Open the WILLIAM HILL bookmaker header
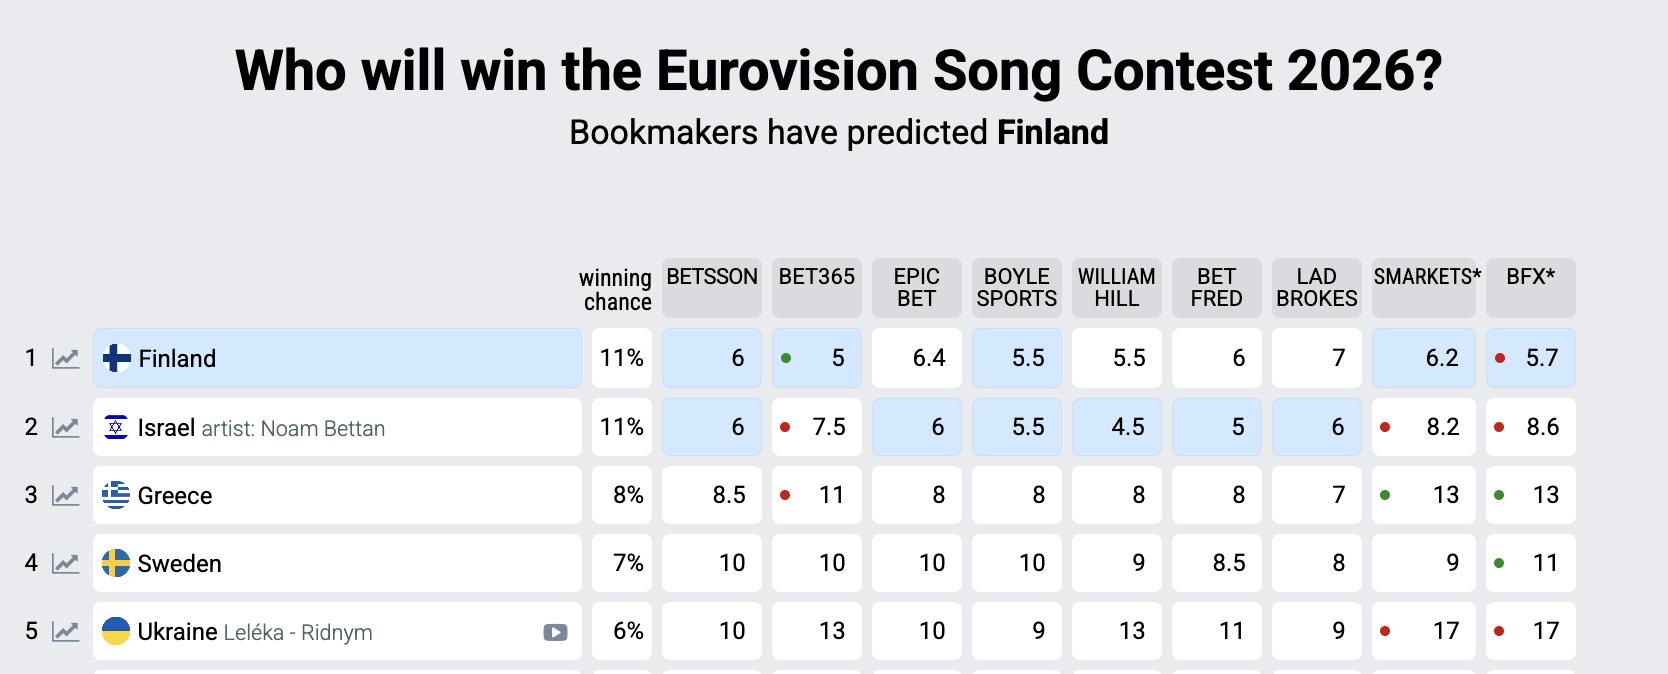 pos(1117,288)
